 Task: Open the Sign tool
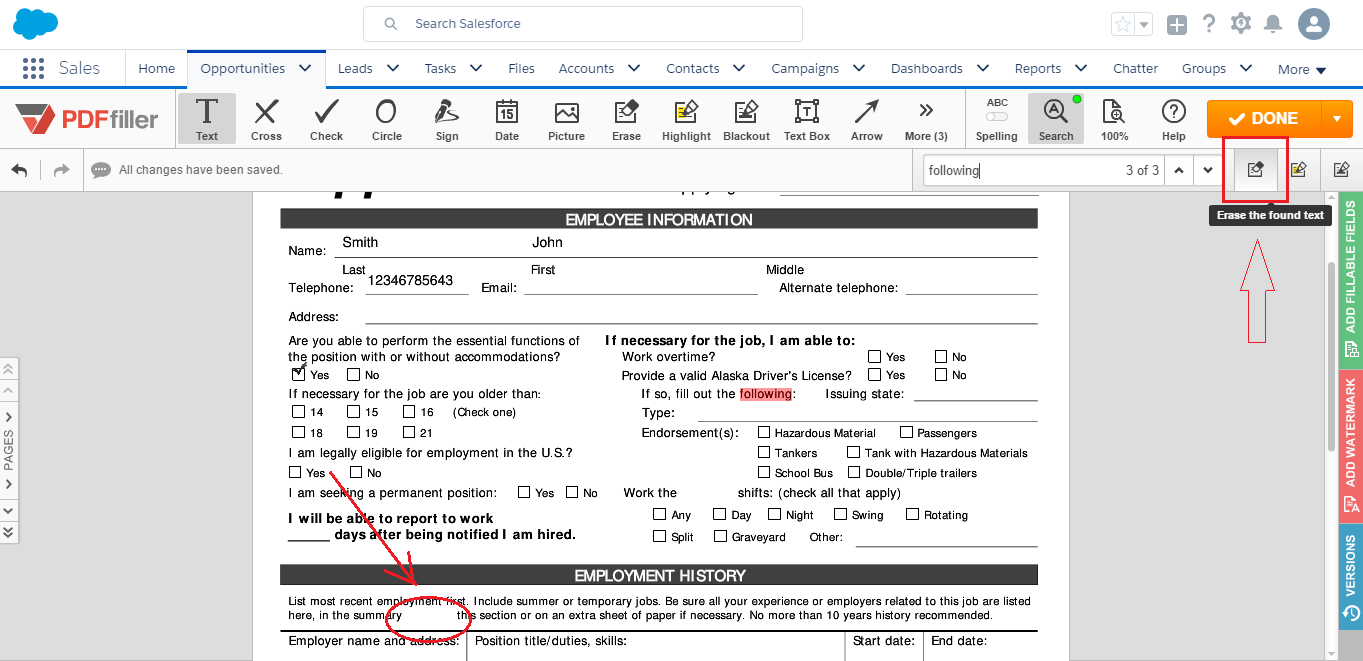pyautogui.click(x=447, y=118)
